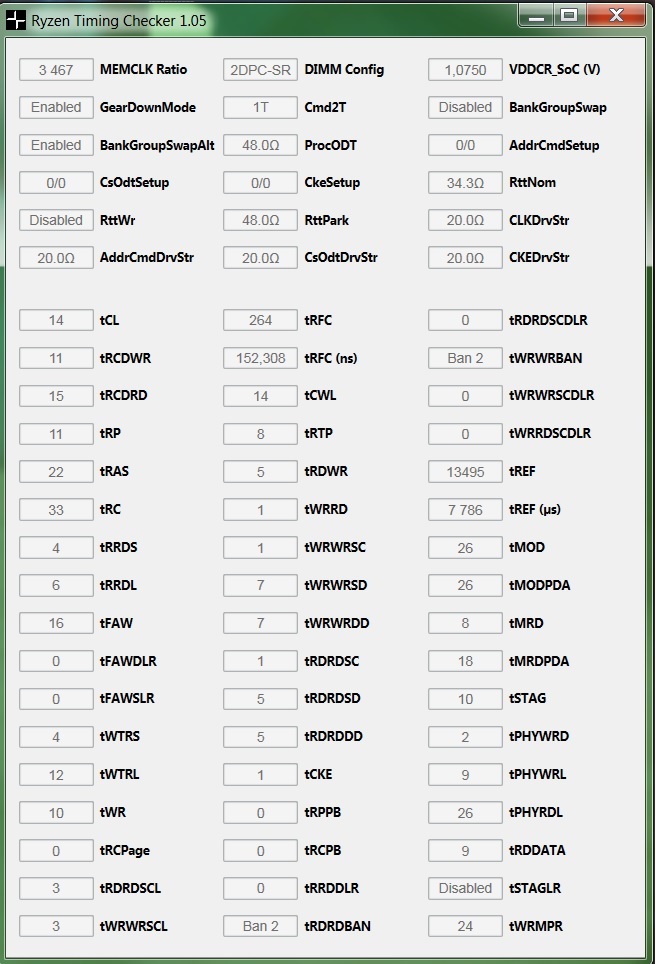656x964 pixels.
Task: Click the tRDDATA label text
Action: pos(537,850)
